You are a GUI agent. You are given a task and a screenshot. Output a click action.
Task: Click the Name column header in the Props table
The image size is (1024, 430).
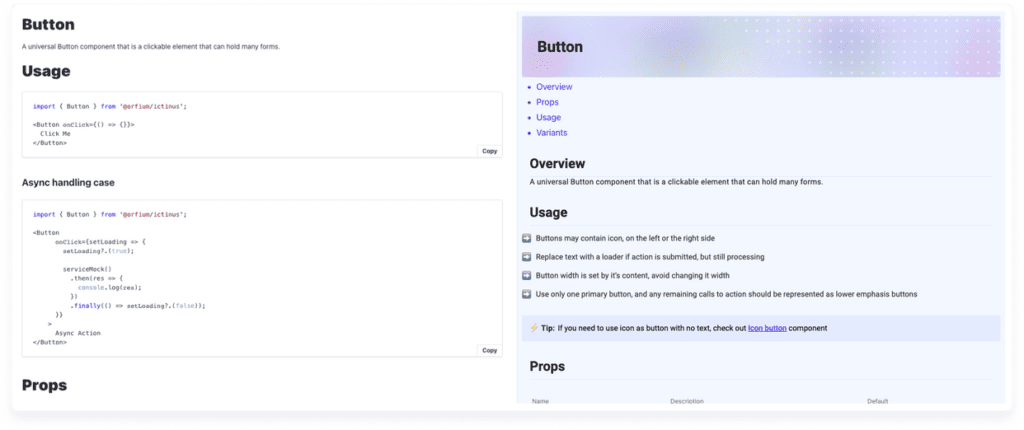541,401
